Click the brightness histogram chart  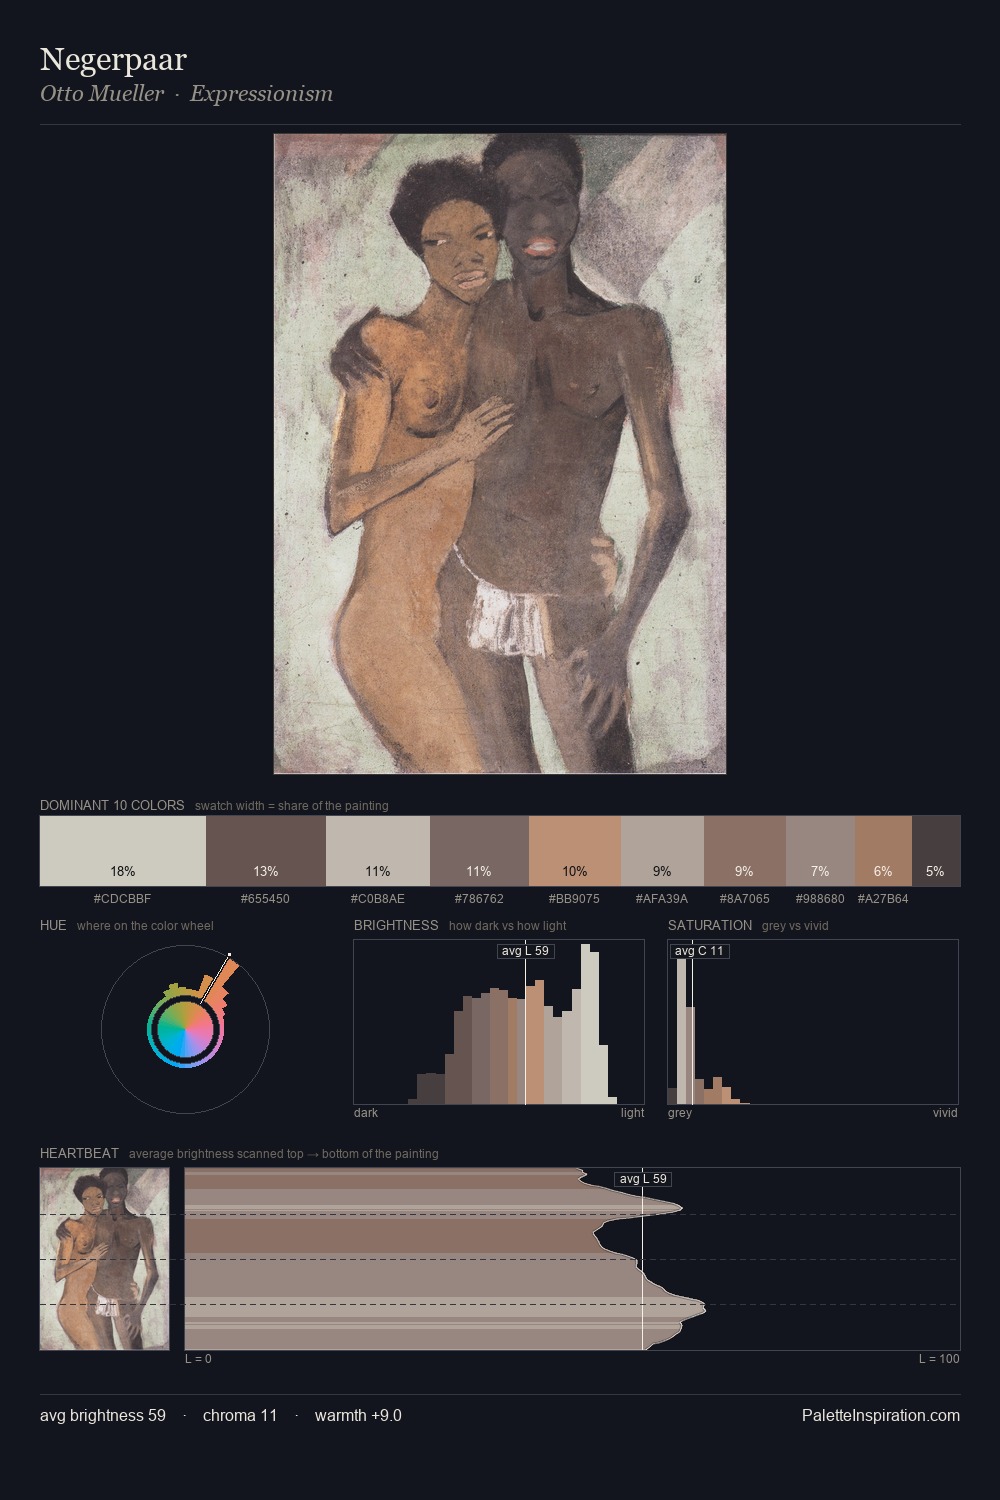[x=499, y=1022]
